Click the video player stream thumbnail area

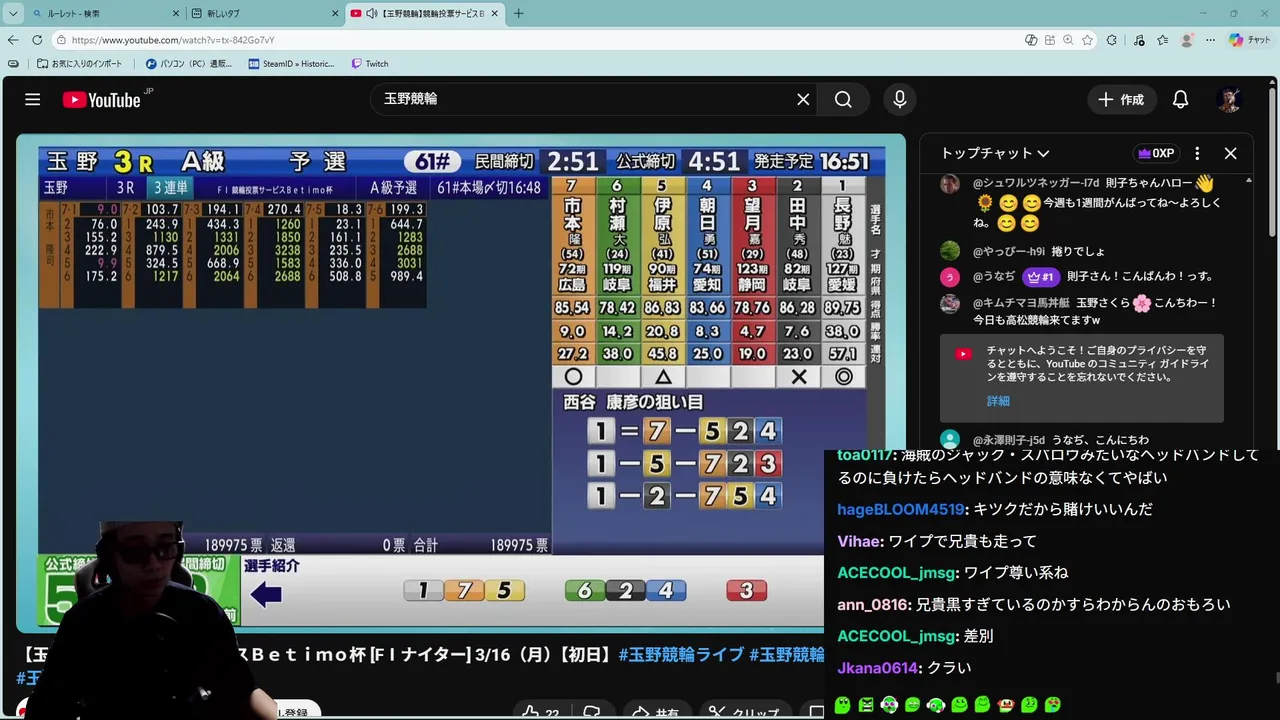461,383
